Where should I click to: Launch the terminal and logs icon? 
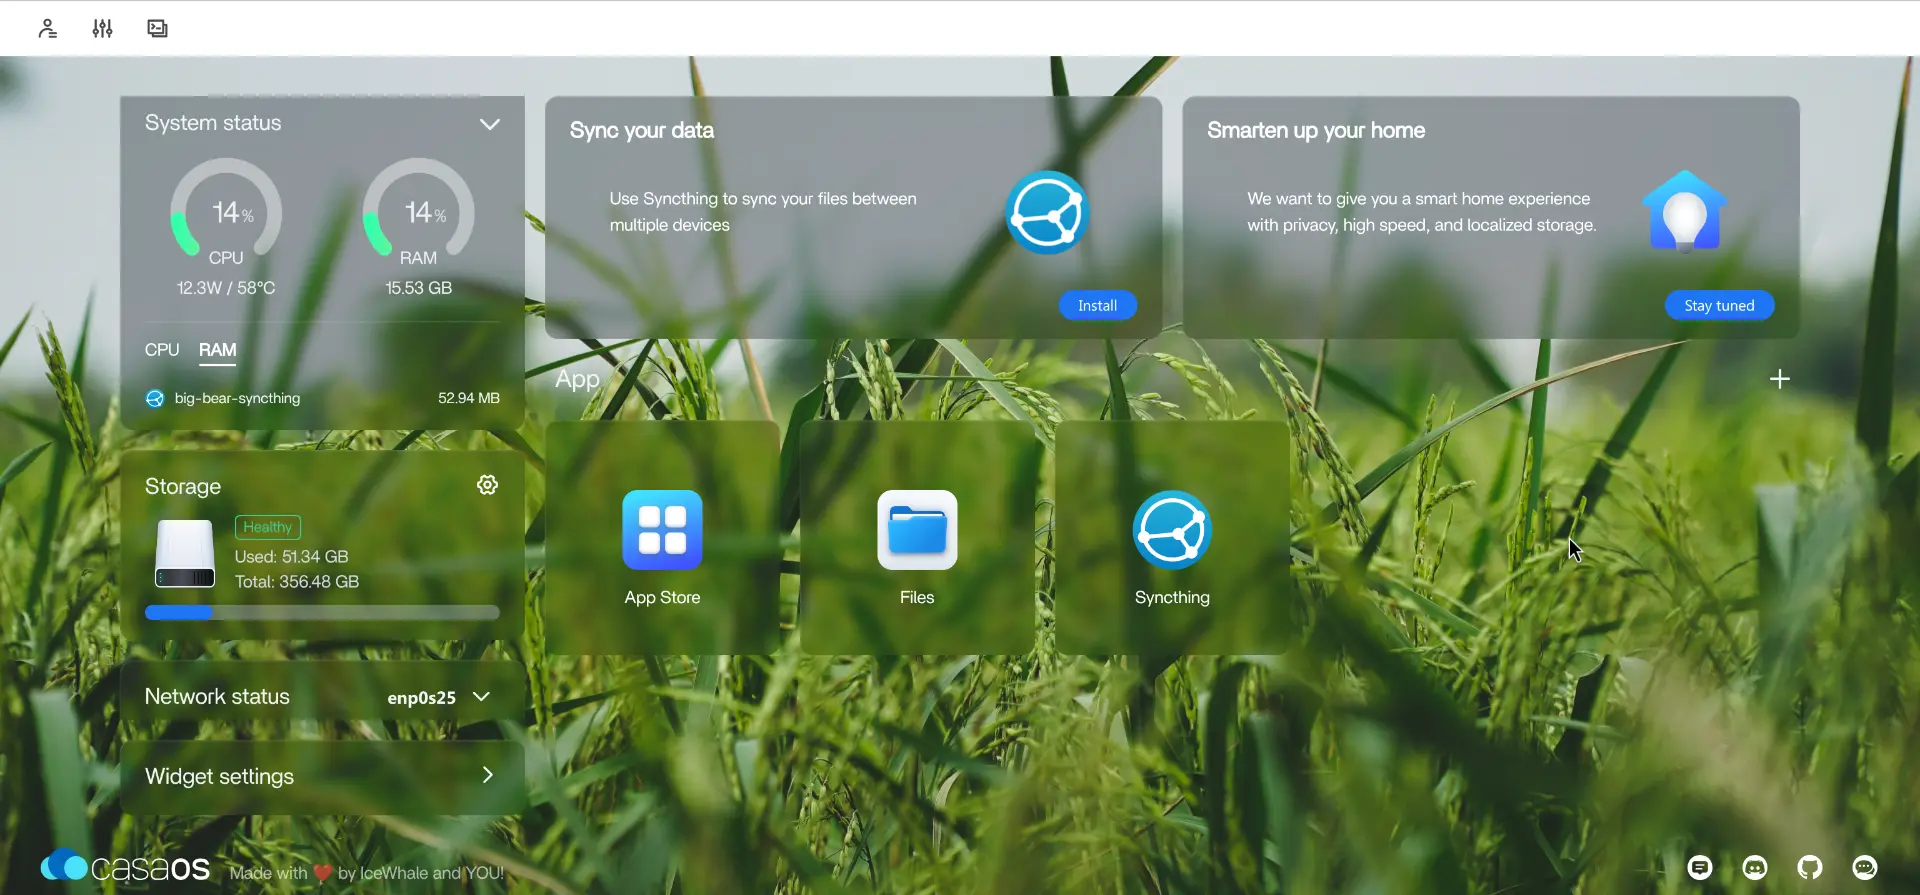(157, 28)
